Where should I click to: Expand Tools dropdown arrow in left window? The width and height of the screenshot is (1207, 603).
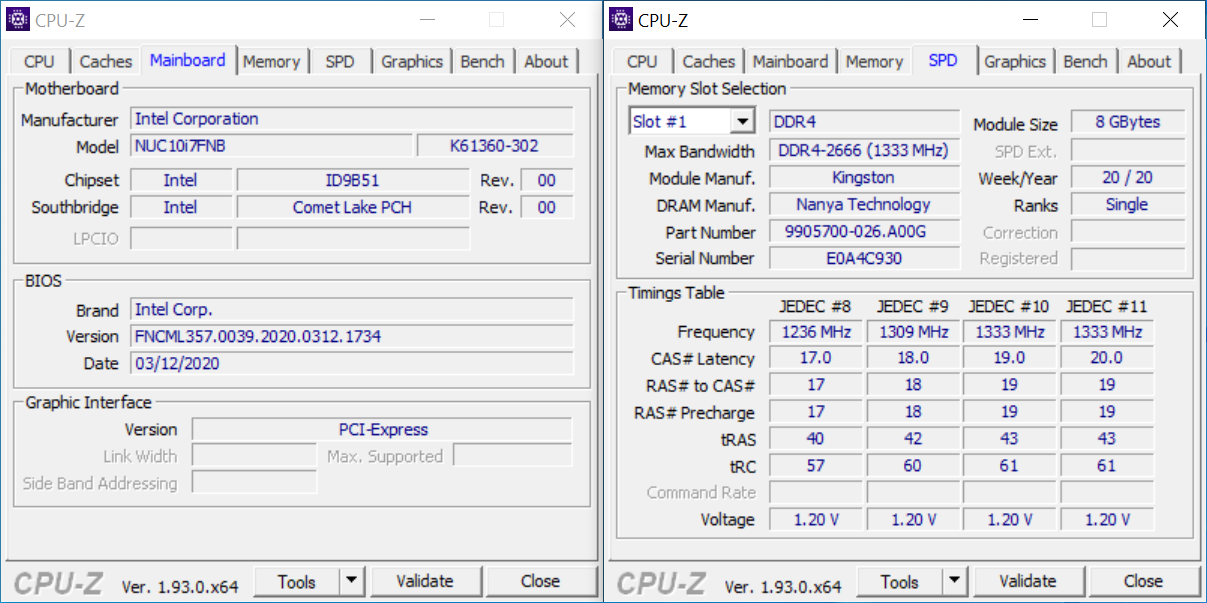pyautogui.click(x=352, y=581)
